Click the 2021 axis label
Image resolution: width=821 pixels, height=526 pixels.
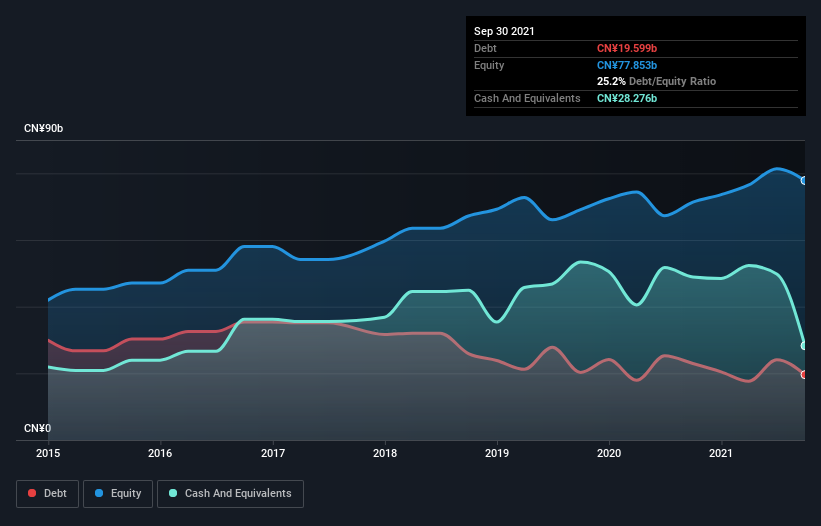tap(721, 453)
